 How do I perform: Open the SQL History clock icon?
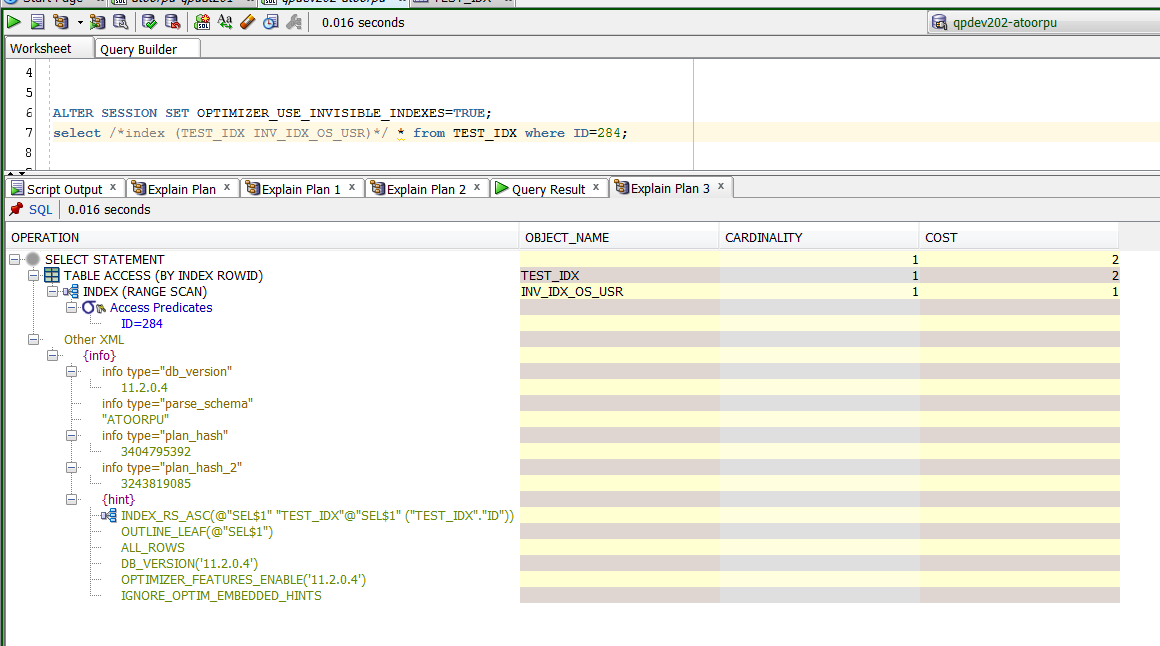(x=271, y=22)
